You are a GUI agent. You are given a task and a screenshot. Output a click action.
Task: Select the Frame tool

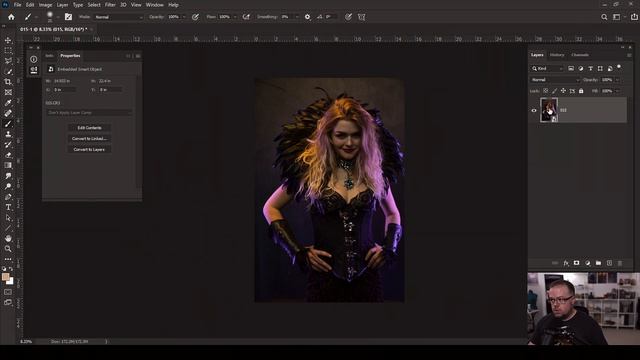tap(8, 92)
